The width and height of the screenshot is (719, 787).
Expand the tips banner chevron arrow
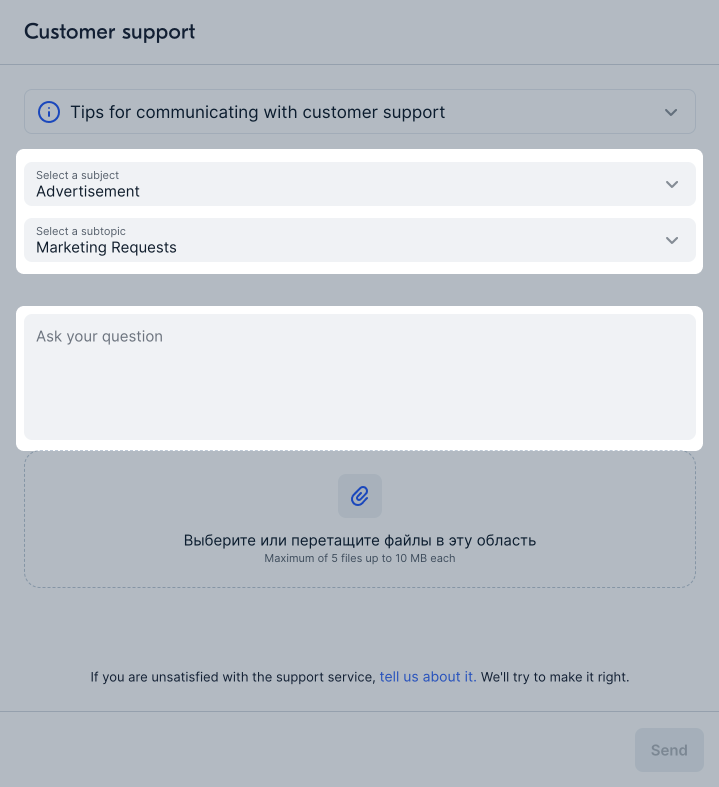click(x=671, y=112)
